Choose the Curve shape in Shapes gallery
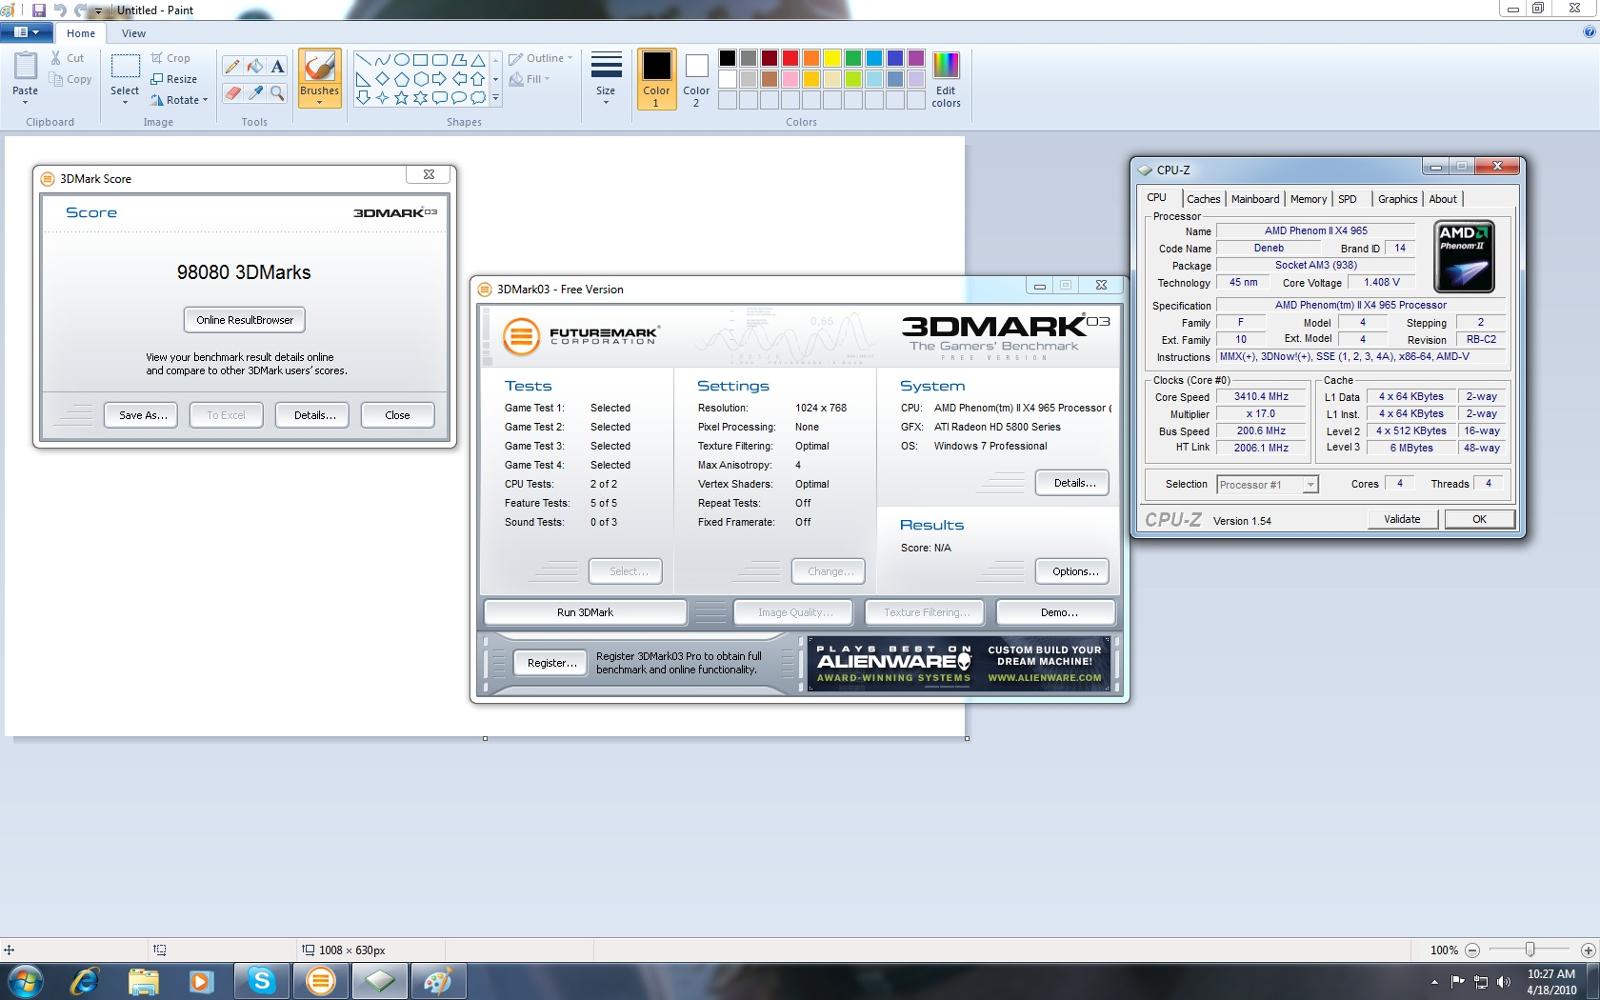 click(x=382, y=60)
